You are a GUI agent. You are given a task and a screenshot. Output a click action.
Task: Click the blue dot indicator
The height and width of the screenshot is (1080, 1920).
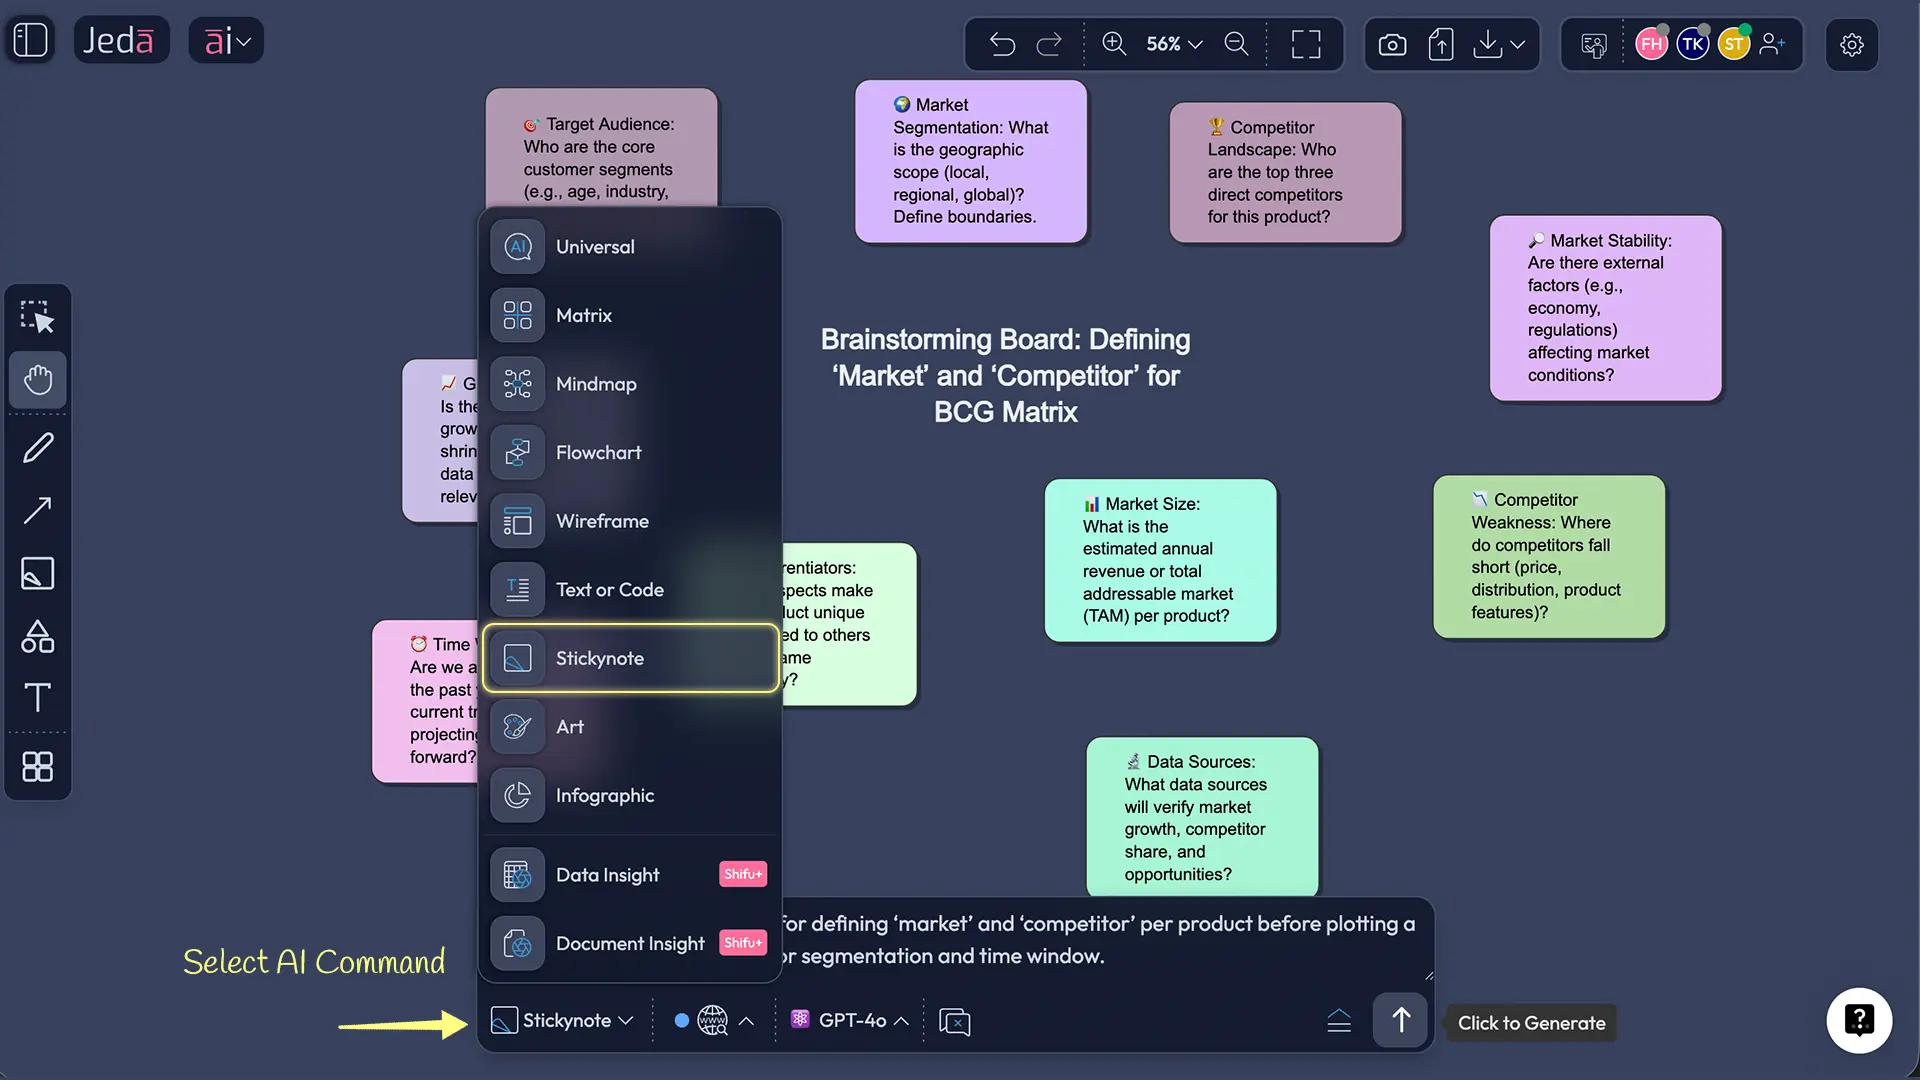coord(681,1020)
